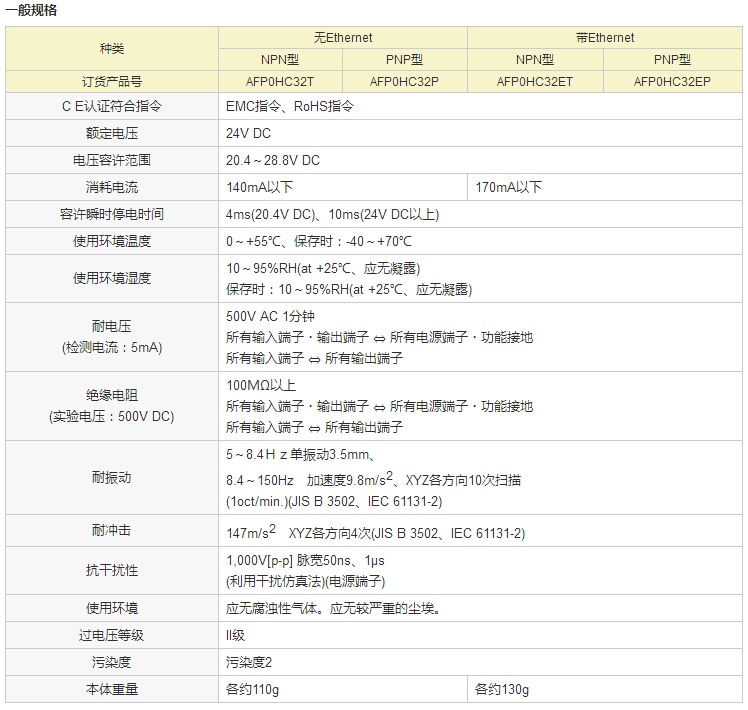The image size is (748, 710).
Task: Select product number AFP0HC32EP
Action: (x=672, y=82)
